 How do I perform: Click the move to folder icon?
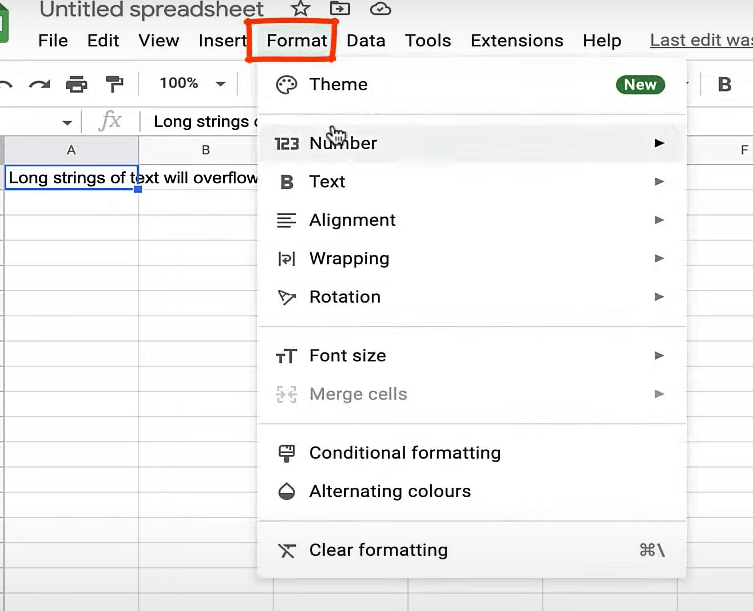tap(340, 10)
